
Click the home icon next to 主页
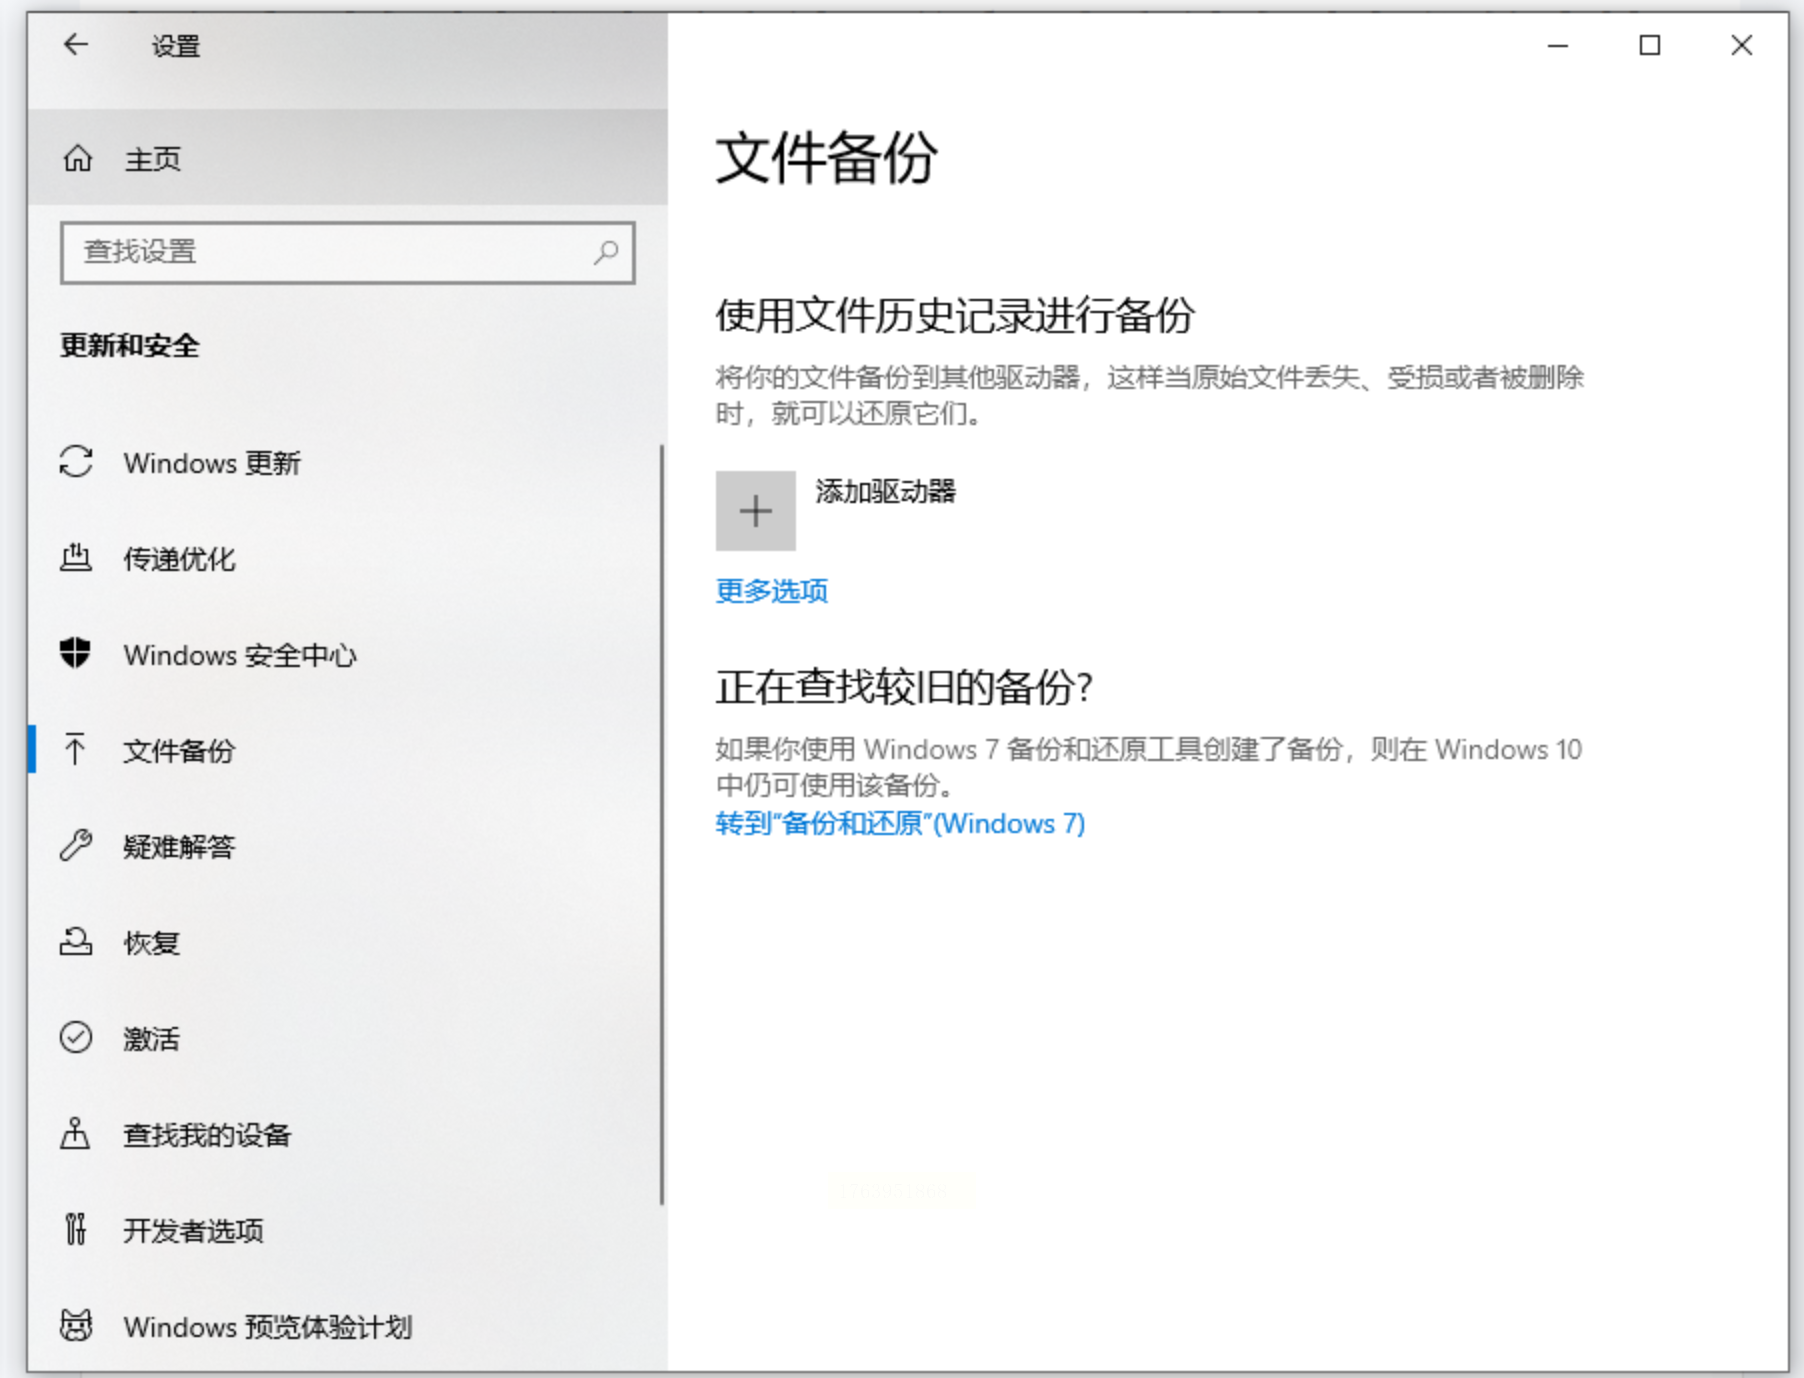point(78,158)
